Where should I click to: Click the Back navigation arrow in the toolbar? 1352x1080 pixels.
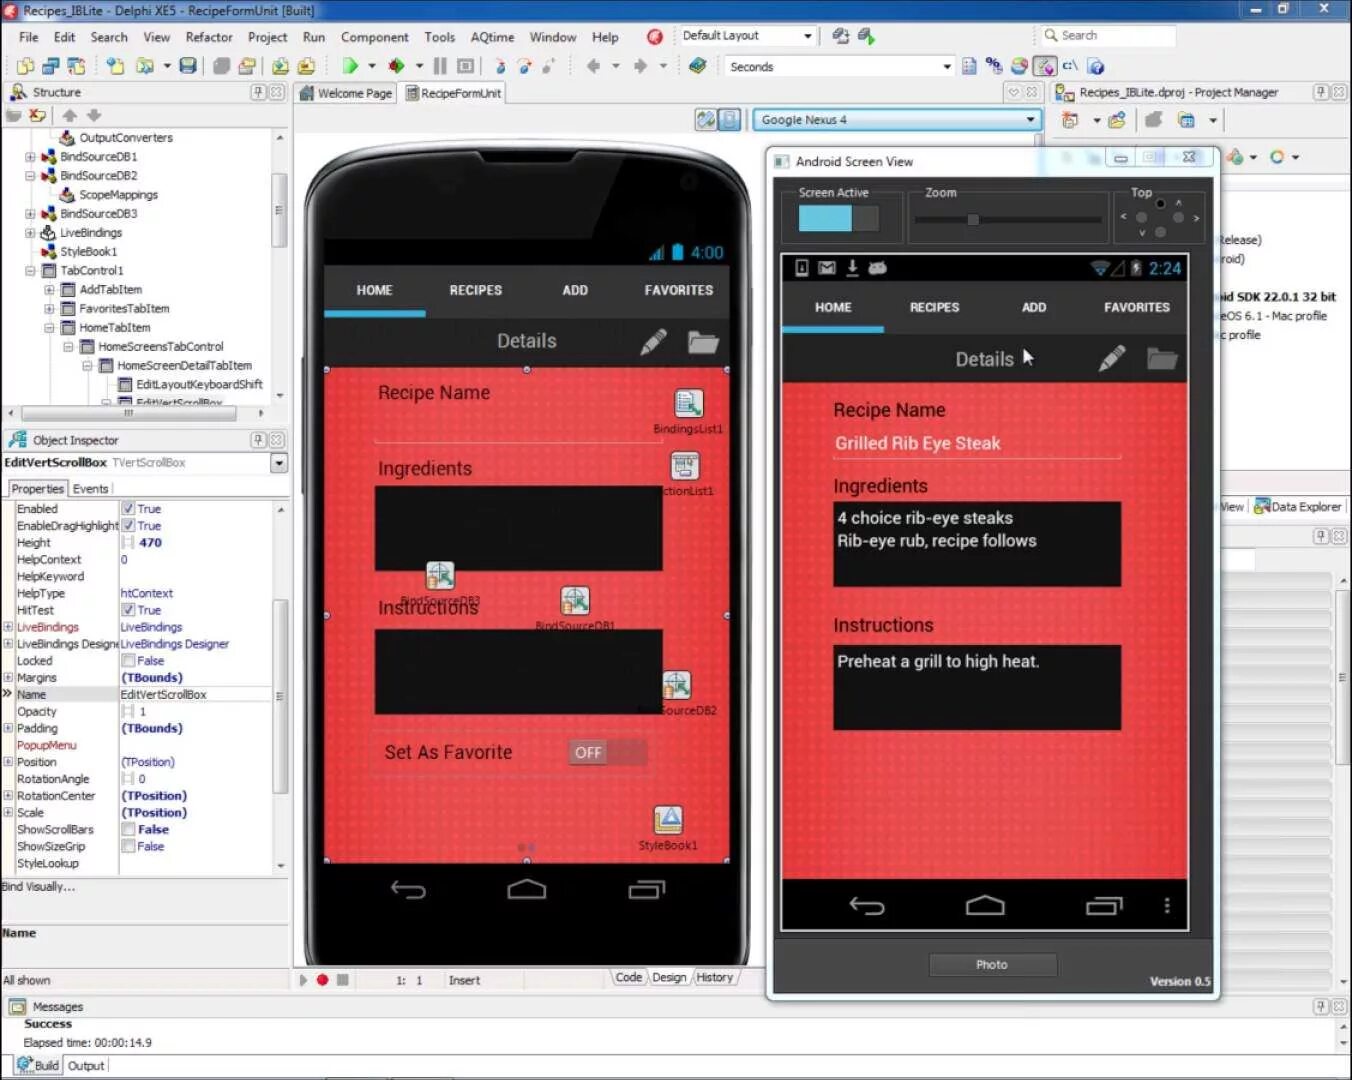[594, 66]
